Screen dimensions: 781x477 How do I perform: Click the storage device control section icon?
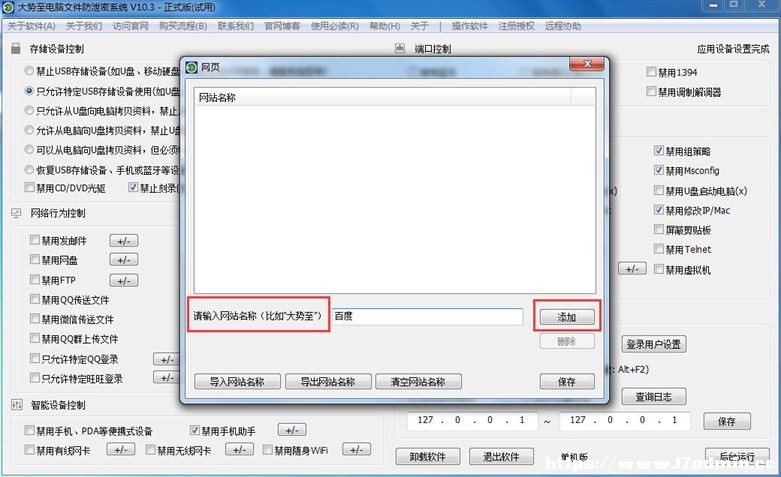[16, 48]
